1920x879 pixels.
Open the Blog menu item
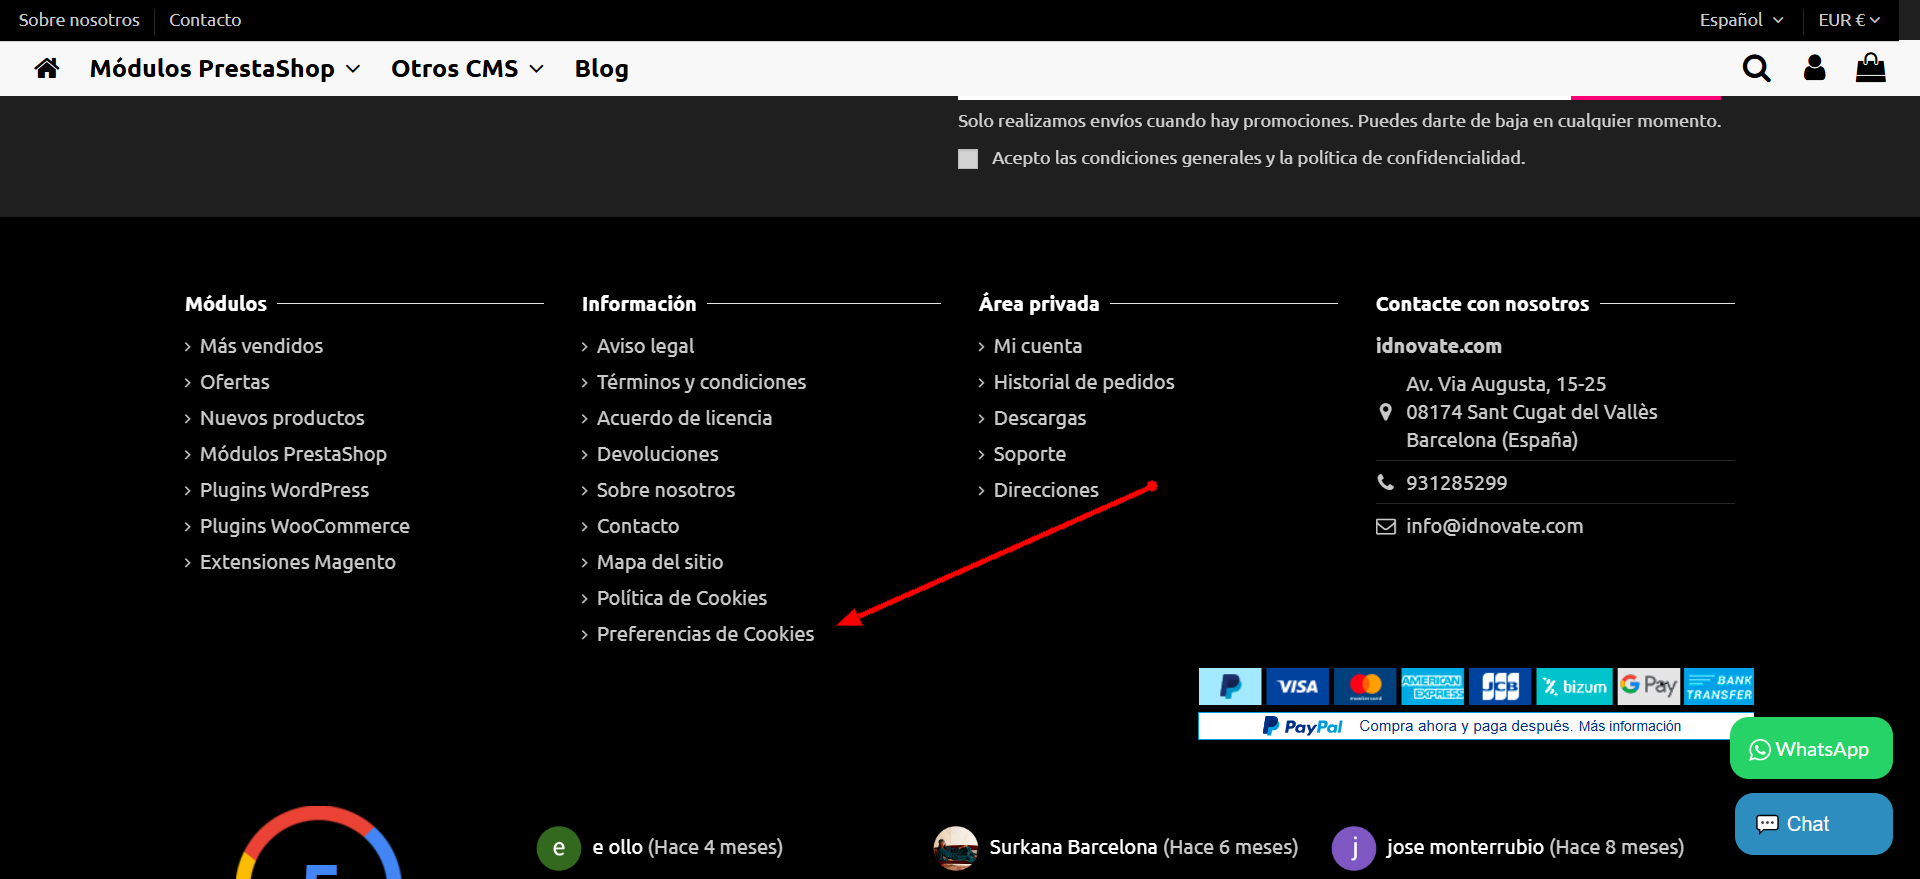pyautogui.click(x=601, y=68)
